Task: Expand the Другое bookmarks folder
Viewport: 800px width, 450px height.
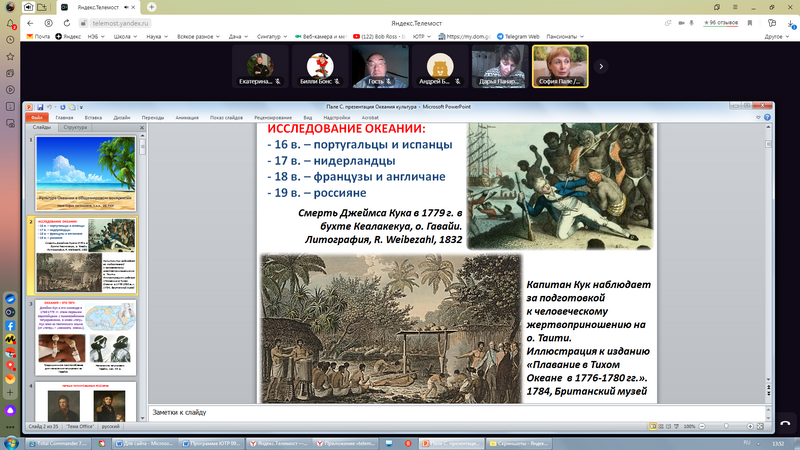Action: click(x=776, y=36)
